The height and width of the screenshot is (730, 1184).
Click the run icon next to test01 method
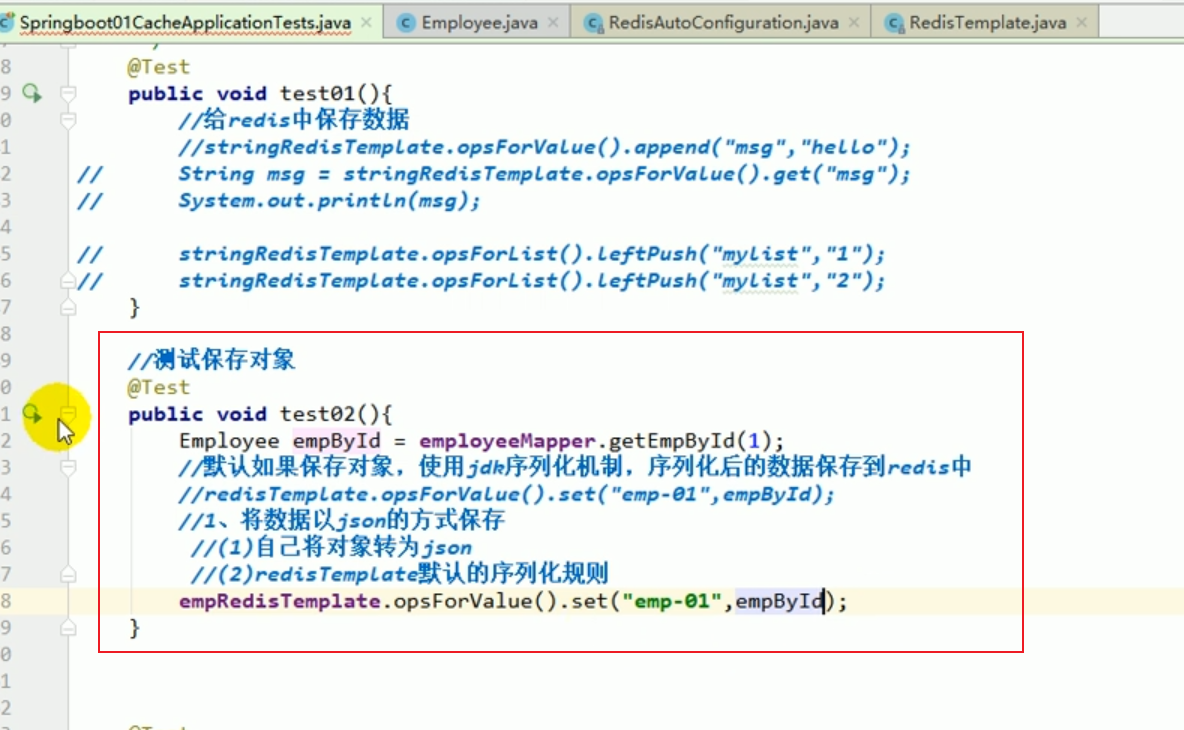pos(30,93)
